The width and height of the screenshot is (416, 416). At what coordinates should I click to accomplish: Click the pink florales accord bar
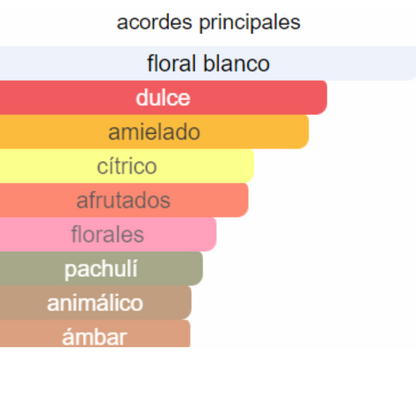108,234
